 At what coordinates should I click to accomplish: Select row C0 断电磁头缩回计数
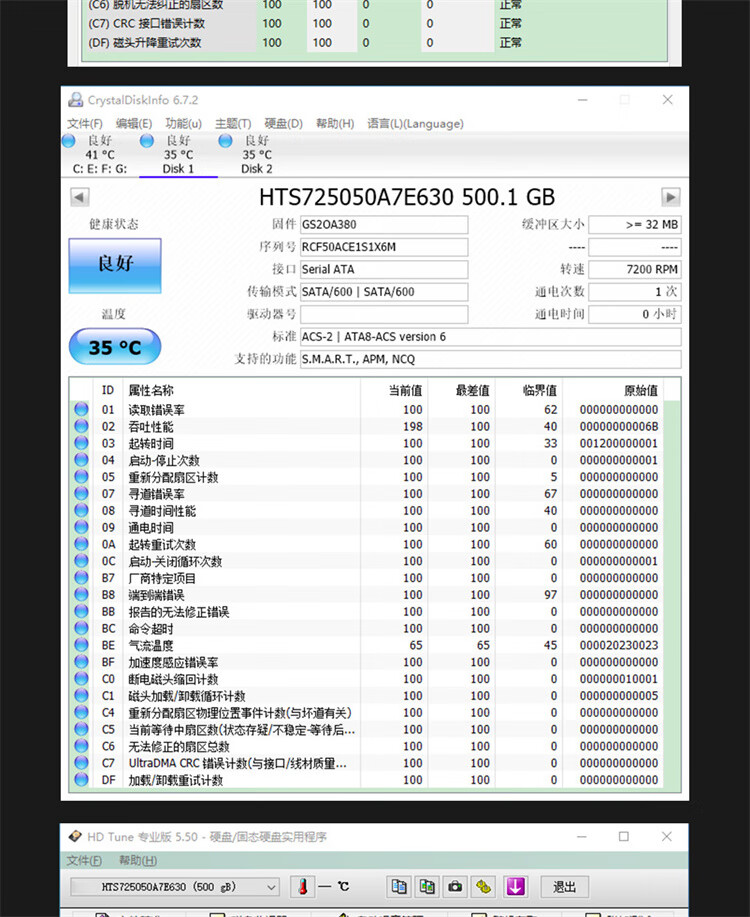367,679
